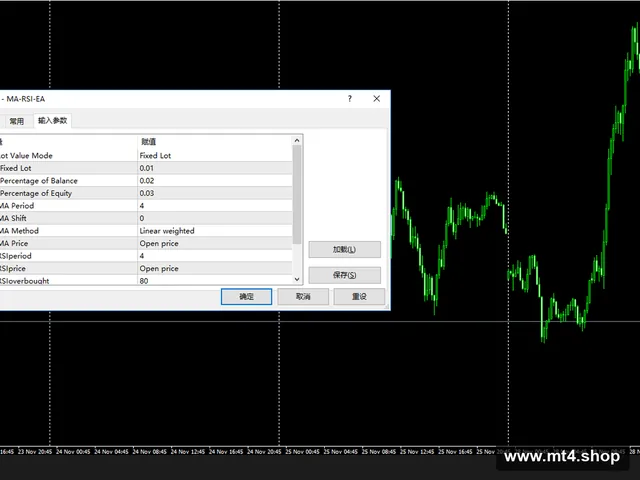This screenshot has width=640, height=480.
Task: Click the help question mark icon
Action: tap(350, 98)
